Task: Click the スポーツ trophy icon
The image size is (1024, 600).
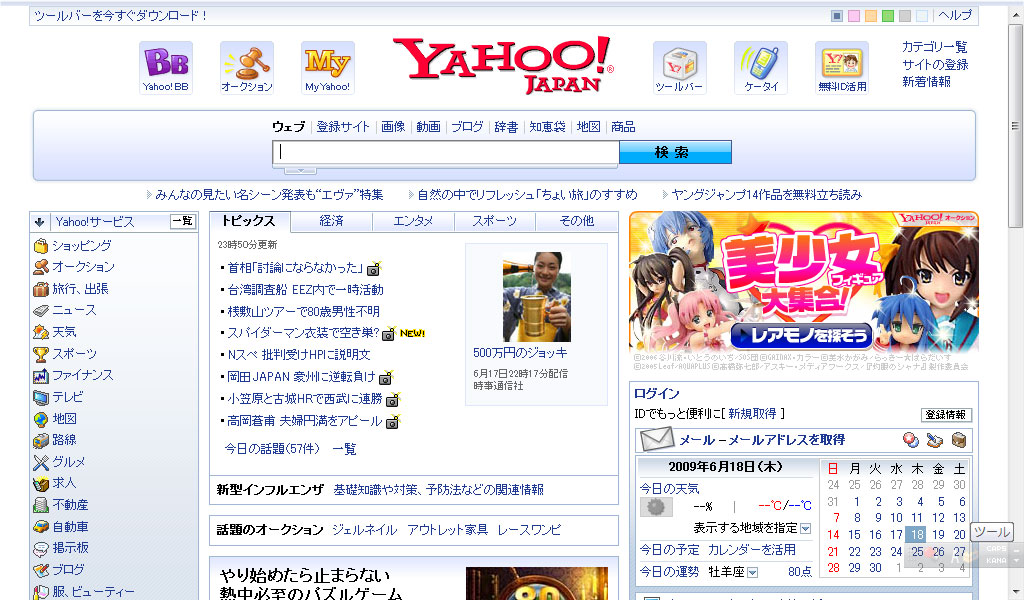Action: (41, 354)
